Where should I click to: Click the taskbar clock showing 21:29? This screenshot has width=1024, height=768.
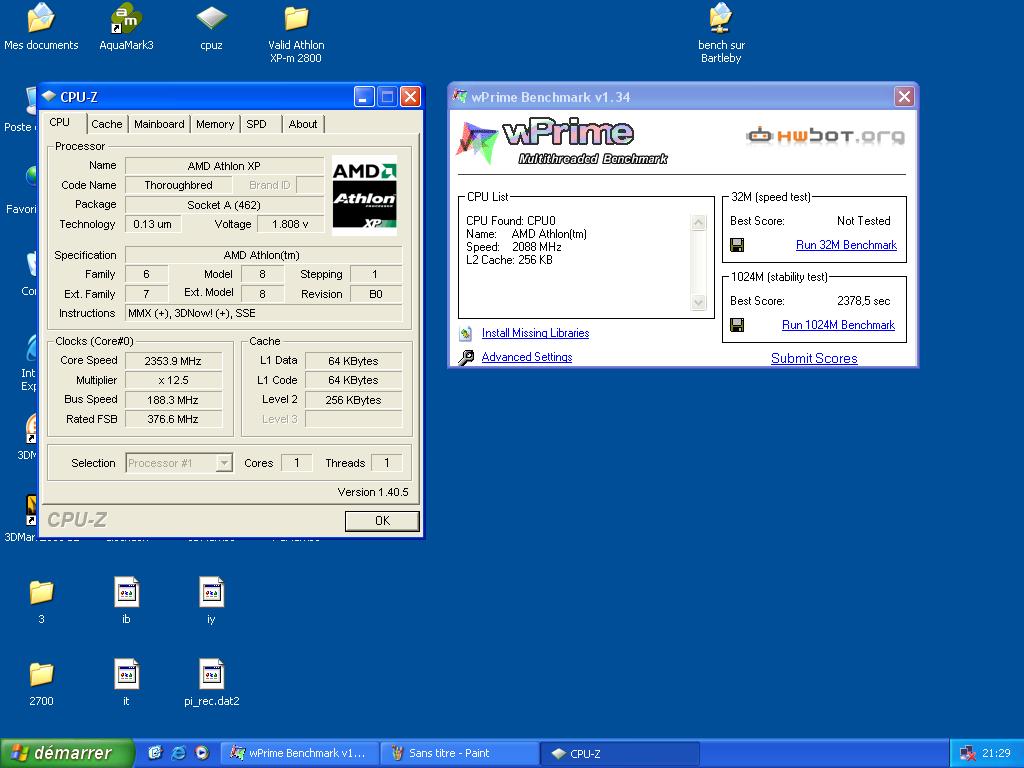click(x=996, y=753)
